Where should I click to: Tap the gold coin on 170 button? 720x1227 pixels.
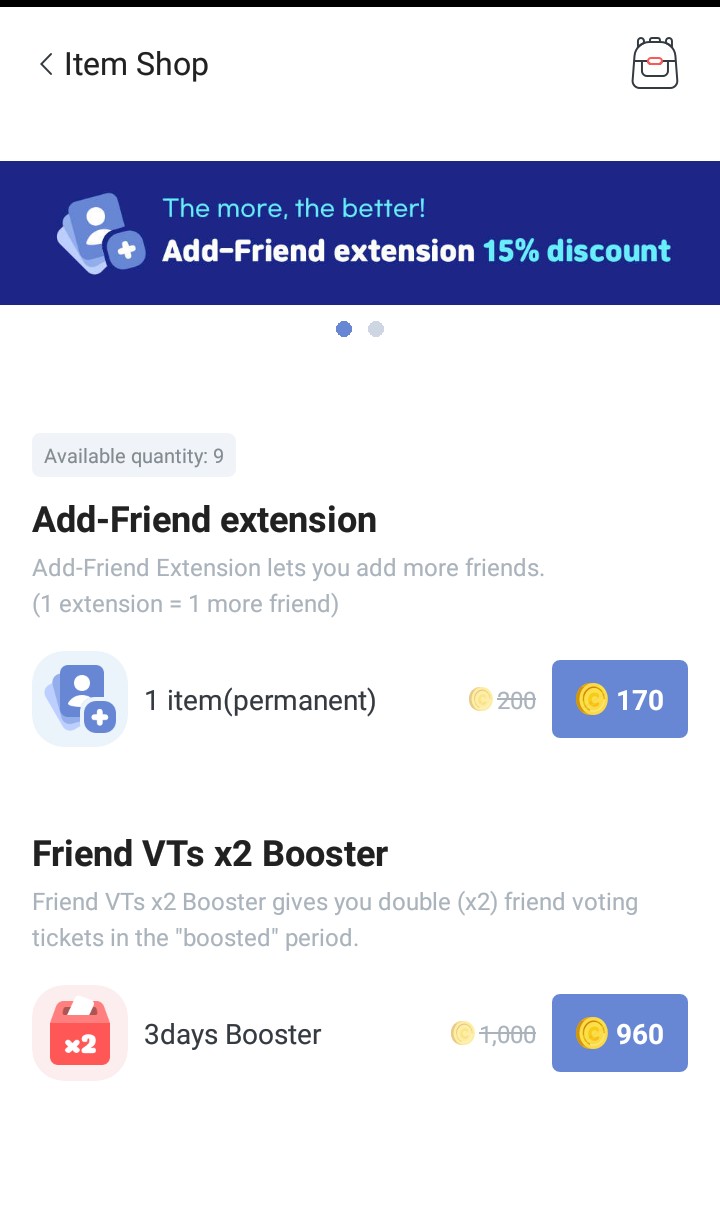pyautogui.click(x=592, y=699)
